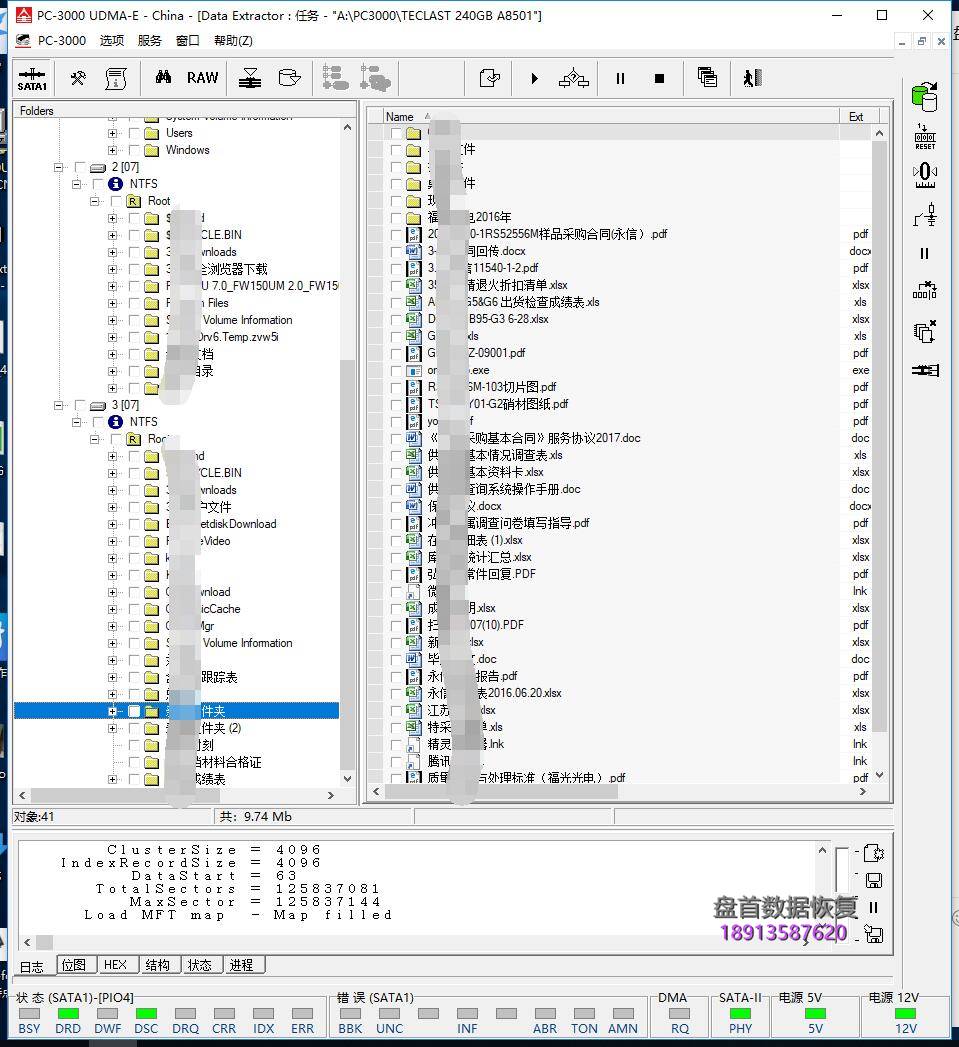
Task: Click the RESET icon in right sidebar
Action: (925, 136)
